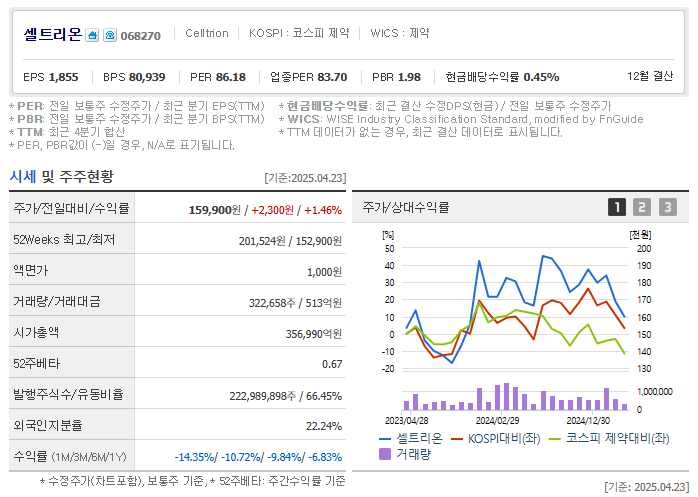Click the 시가총액 row label

point(36,333)
